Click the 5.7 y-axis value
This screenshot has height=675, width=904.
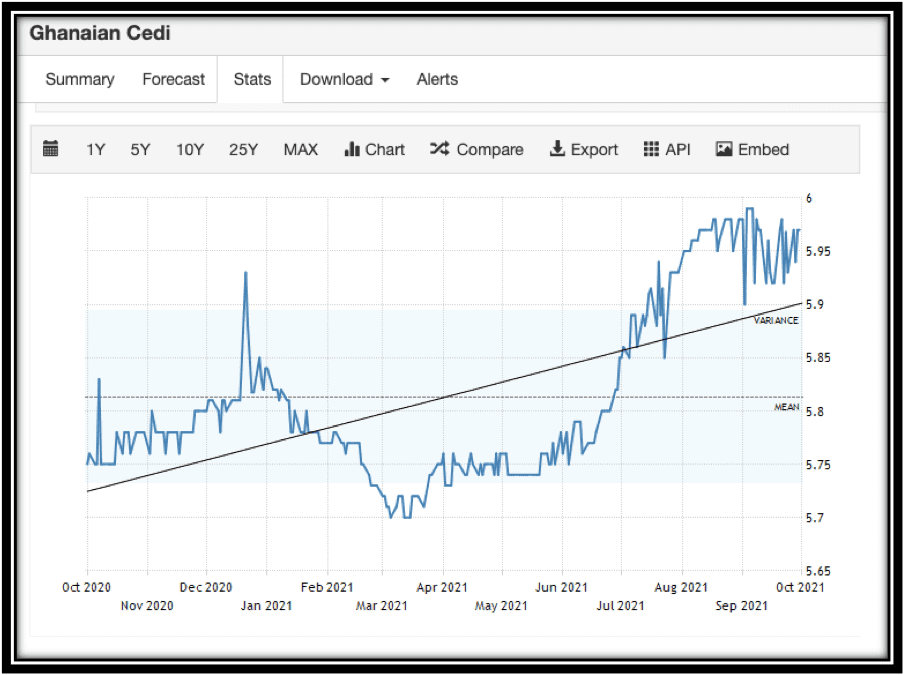point(813,518)
